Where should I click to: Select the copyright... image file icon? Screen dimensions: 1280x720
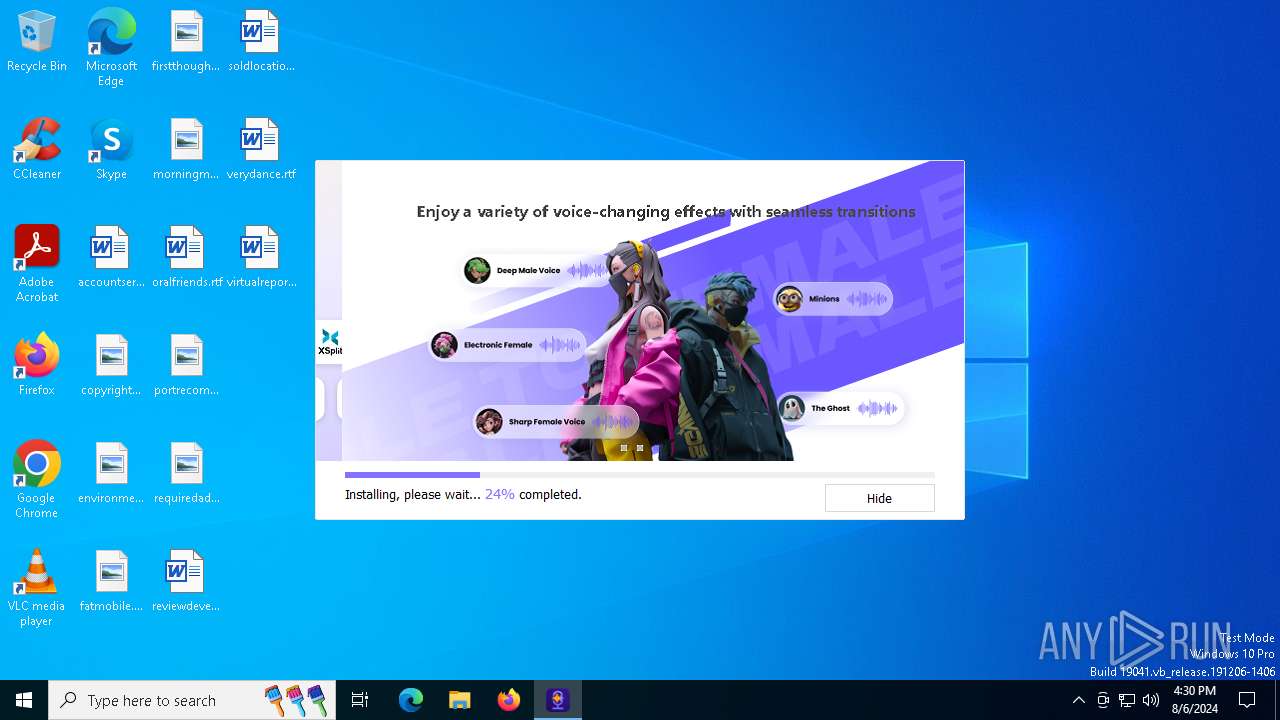111,365
